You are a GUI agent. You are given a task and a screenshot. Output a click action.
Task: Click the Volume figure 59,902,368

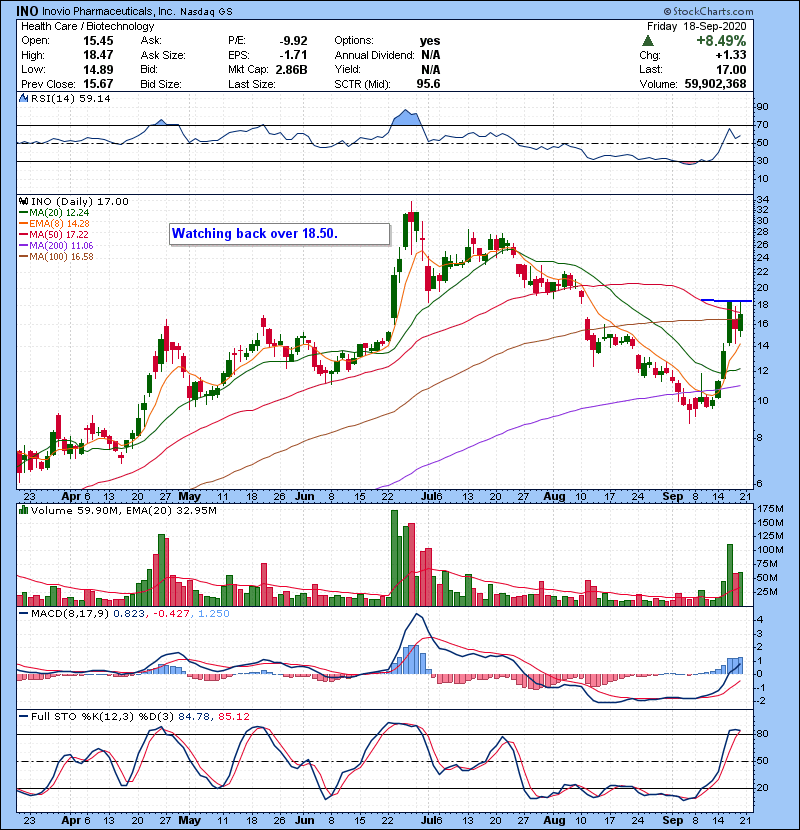pos(715,84)
